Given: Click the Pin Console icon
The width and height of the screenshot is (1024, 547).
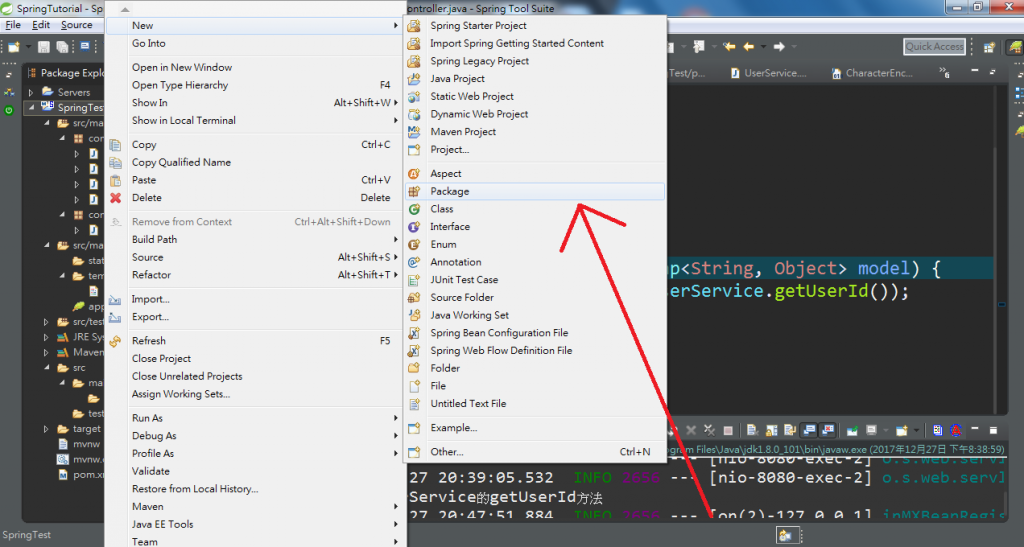Looking at the screenshot, I should (x=852, y=430).
